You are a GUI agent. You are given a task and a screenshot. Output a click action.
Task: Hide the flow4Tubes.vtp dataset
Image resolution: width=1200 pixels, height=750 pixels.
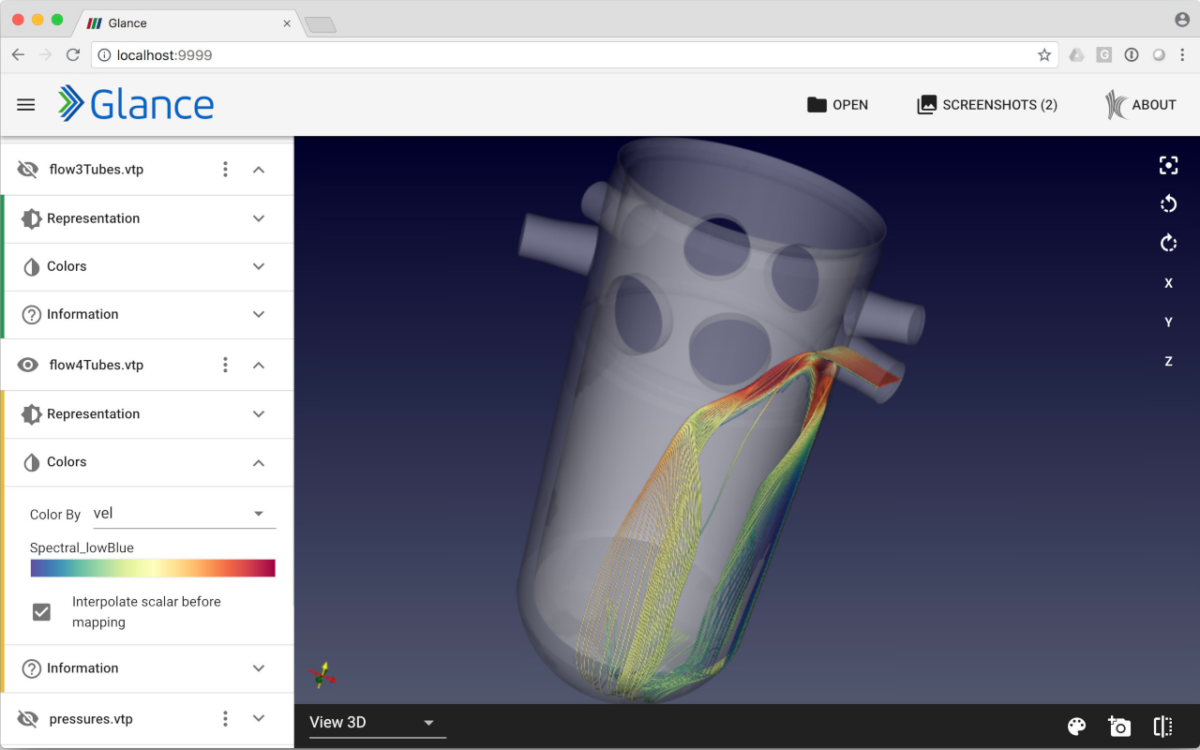[28, 366]
